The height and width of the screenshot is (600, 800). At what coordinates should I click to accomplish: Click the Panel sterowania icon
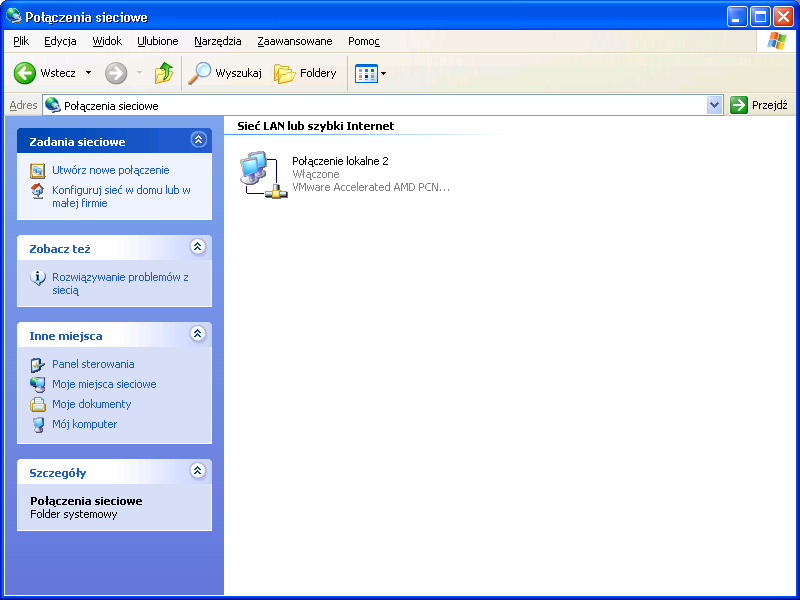[38, 364]
